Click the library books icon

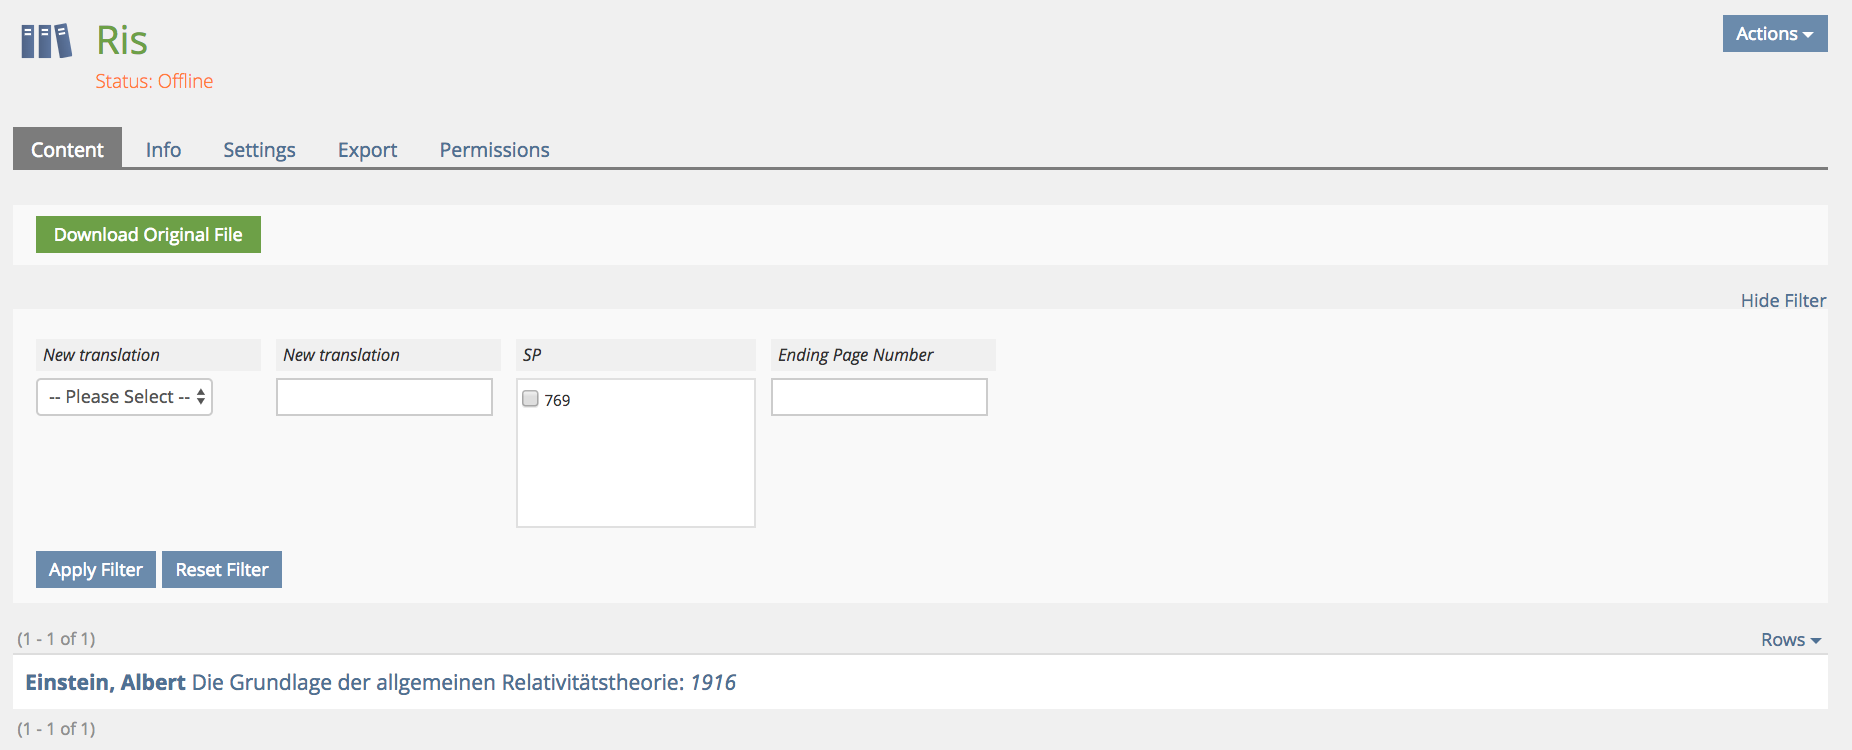pos(46,41)
